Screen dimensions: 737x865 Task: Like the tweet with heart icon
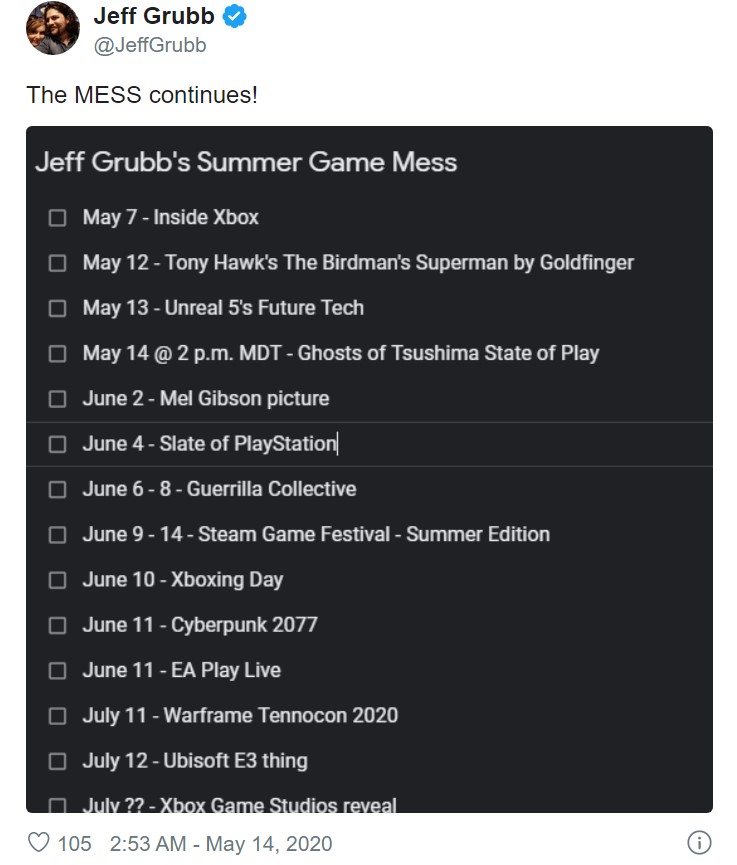(x=38, y=842)
